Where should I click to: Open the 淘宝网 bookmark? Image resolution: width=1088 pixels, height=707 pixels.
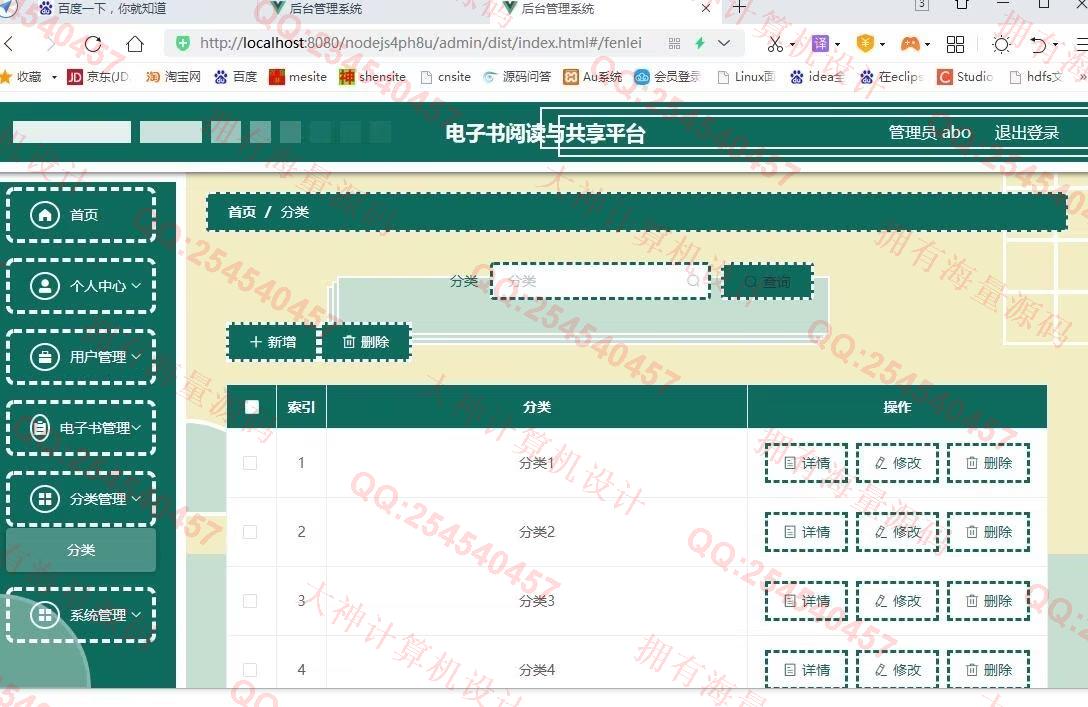point(173,76)
